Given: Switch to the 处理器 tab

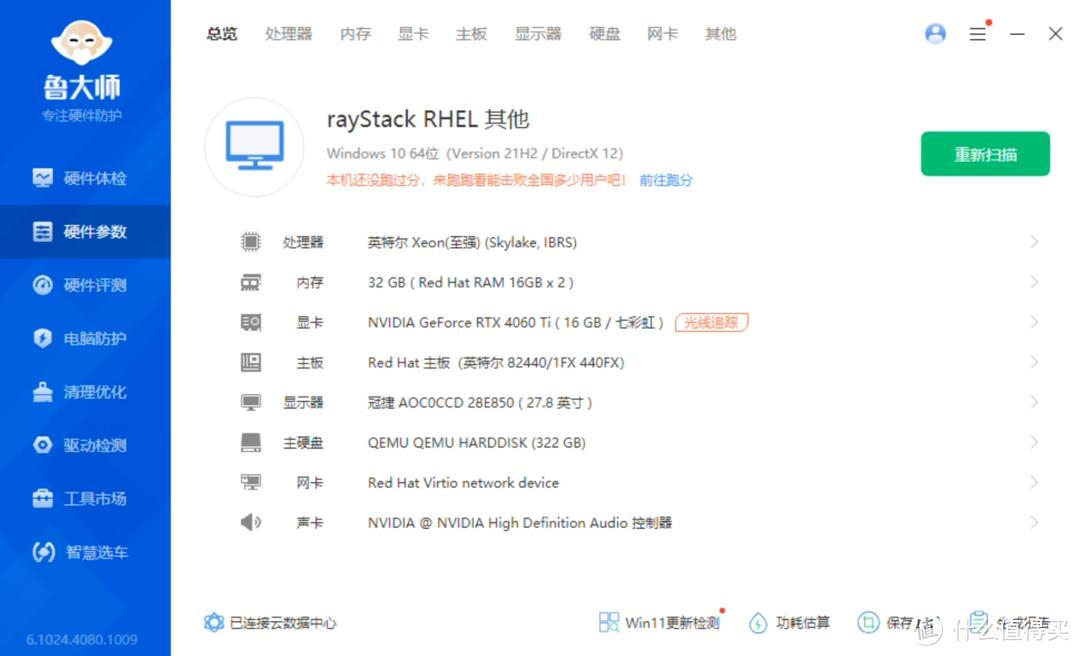Looking at the screenshot, I should pyautogui.click(x=288, y=33).
